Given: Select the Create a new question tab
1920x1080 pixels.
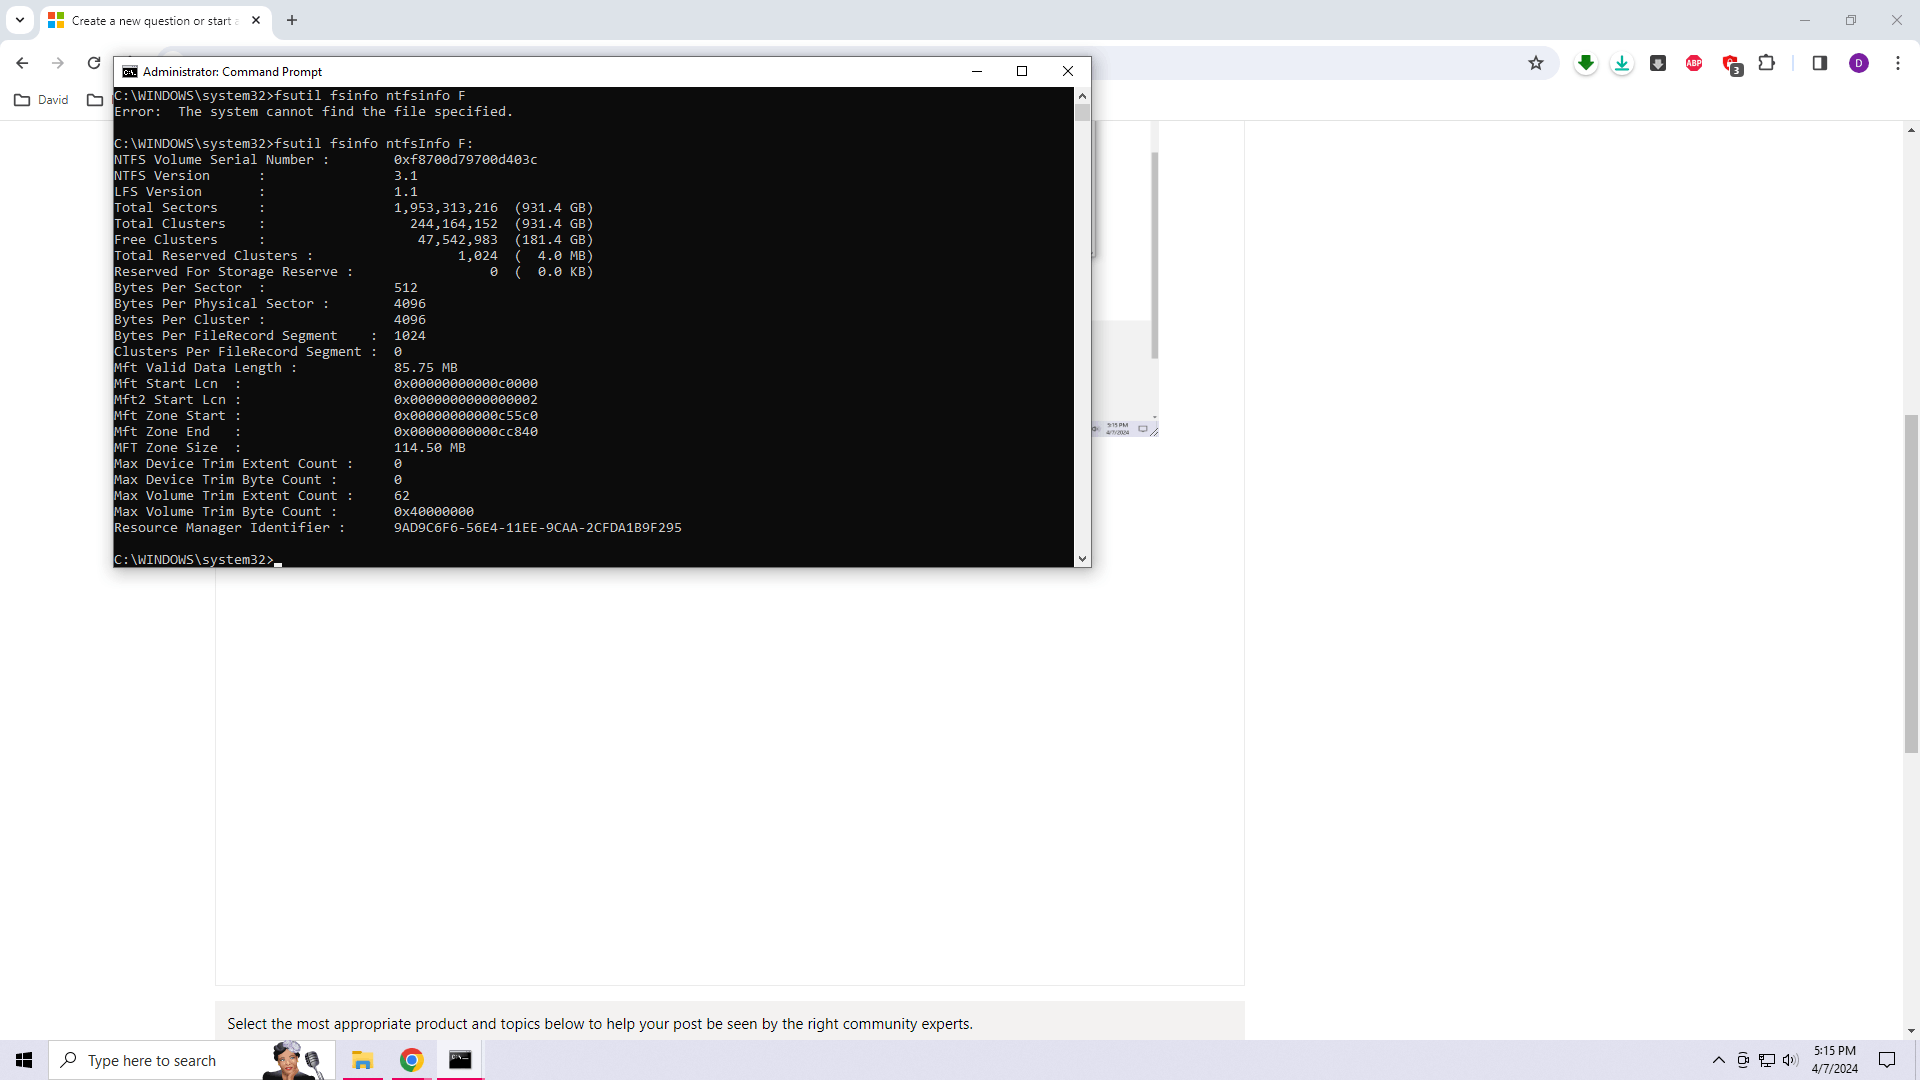Looking at the screenshot, I should [x=150, y=20].
